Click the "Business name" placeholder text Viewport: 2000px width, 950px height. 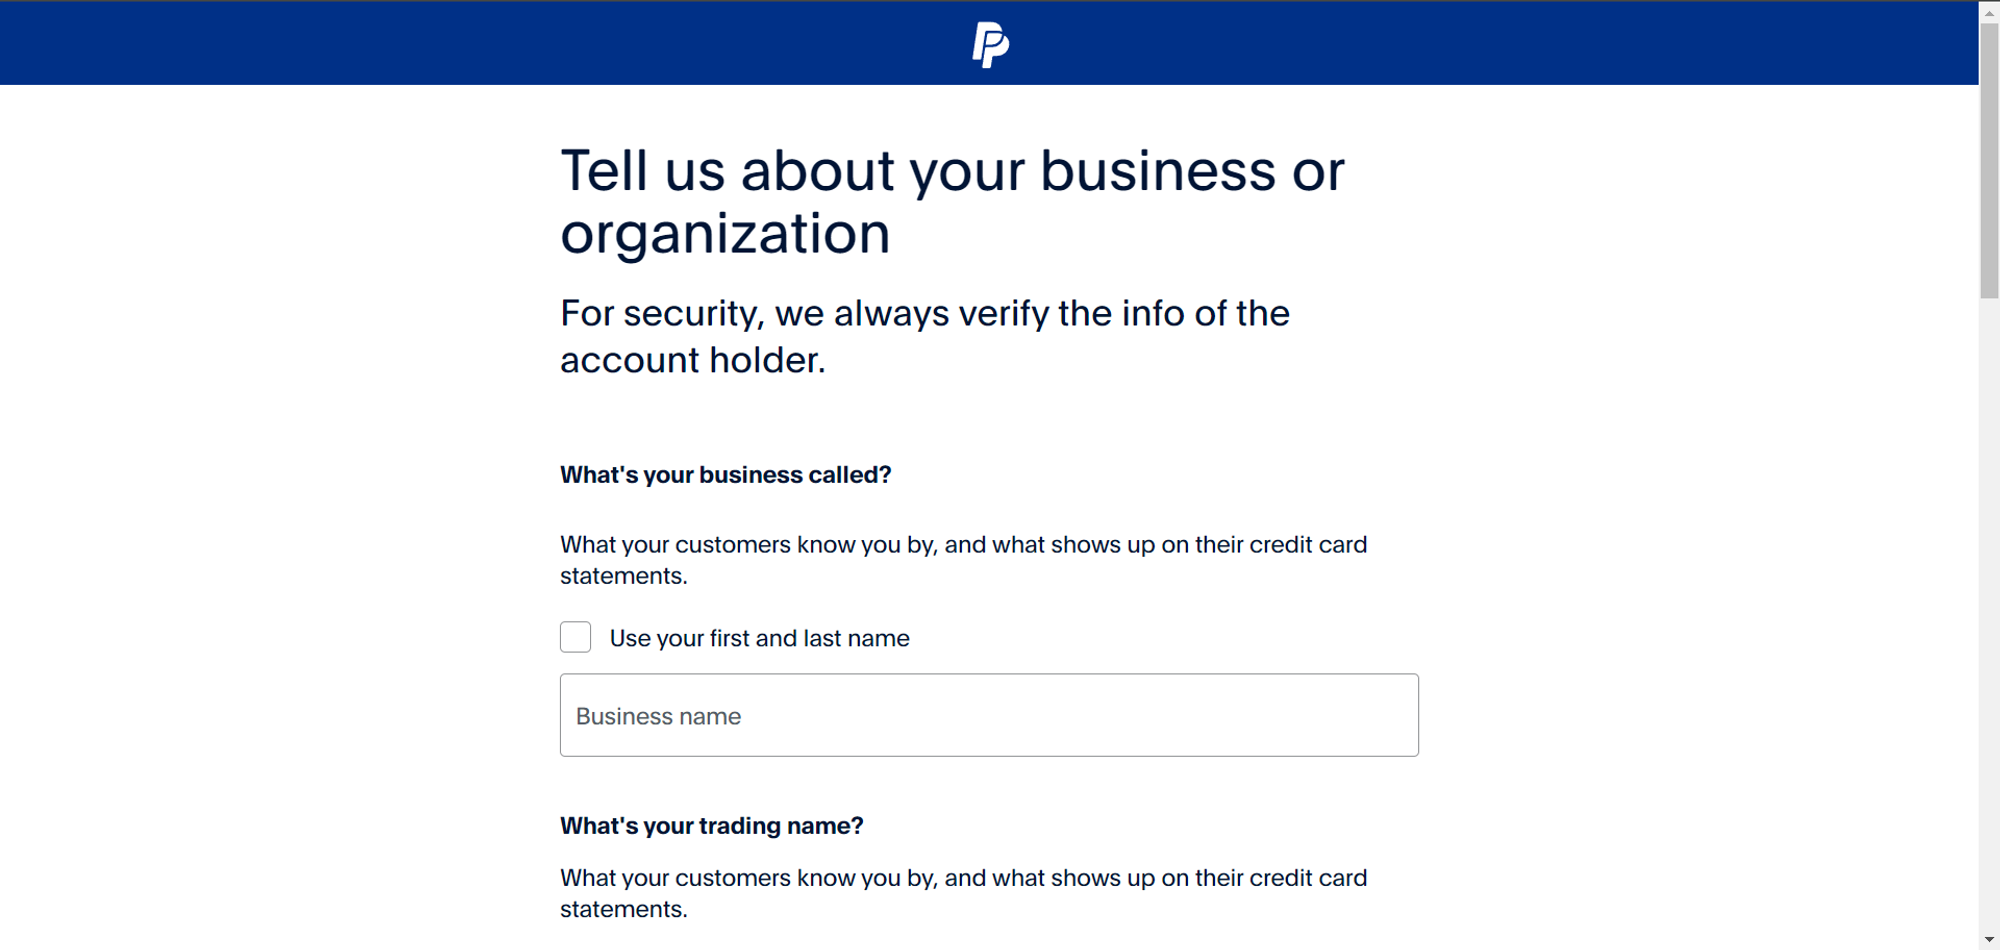(658, 716)
